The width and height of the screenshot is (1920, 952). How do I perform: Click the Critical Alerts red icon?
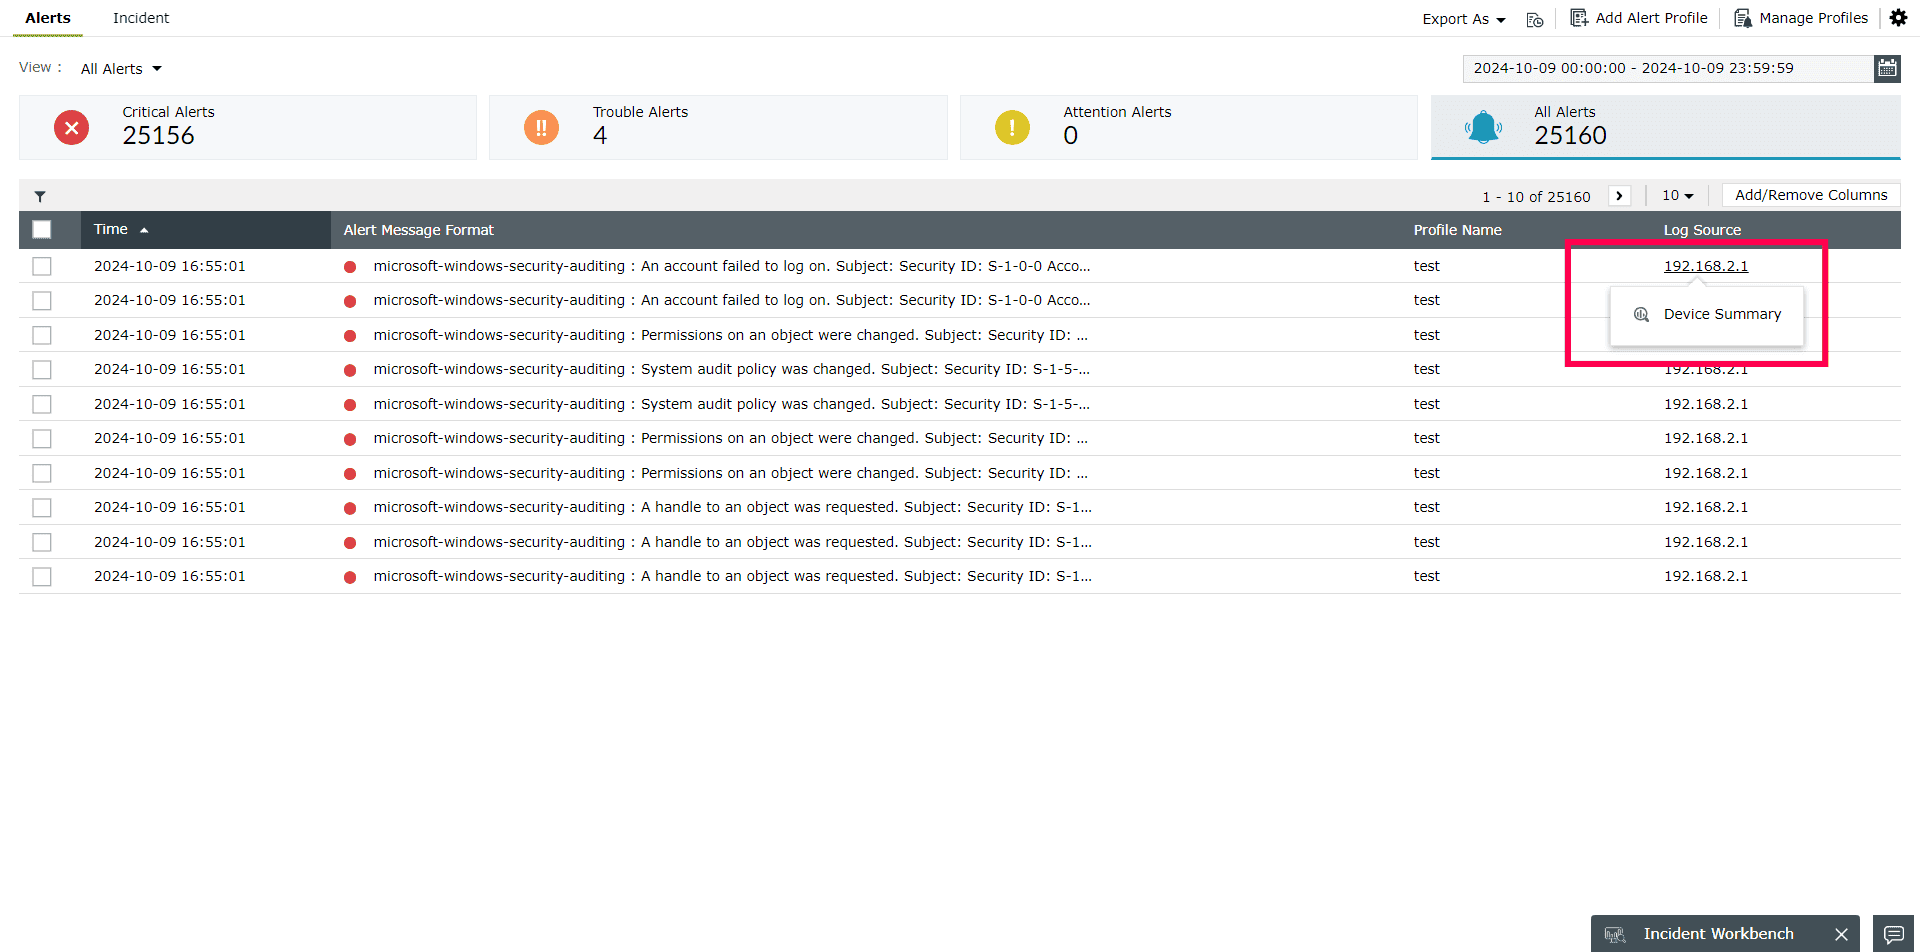71,127
